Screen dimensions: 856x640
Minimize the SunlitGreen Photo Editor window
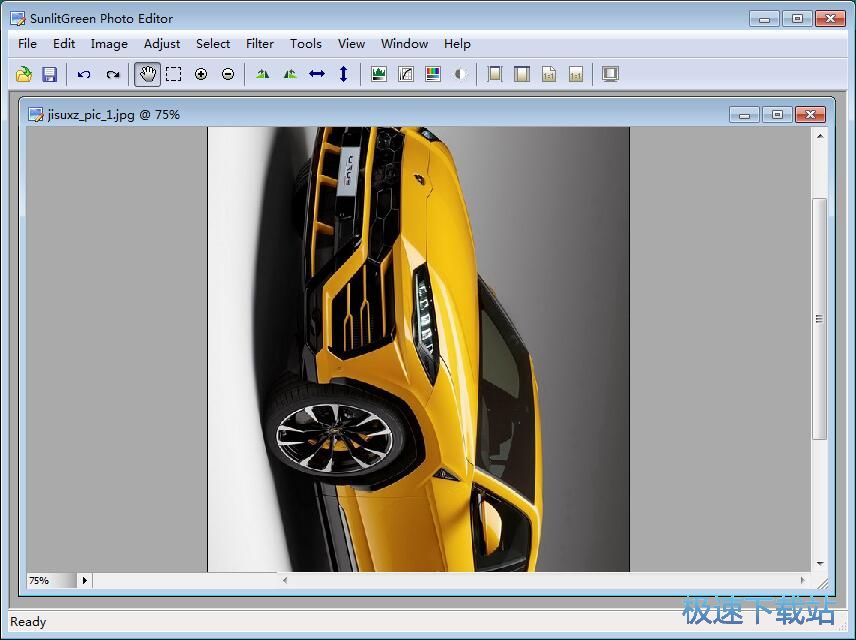point(764,19)
